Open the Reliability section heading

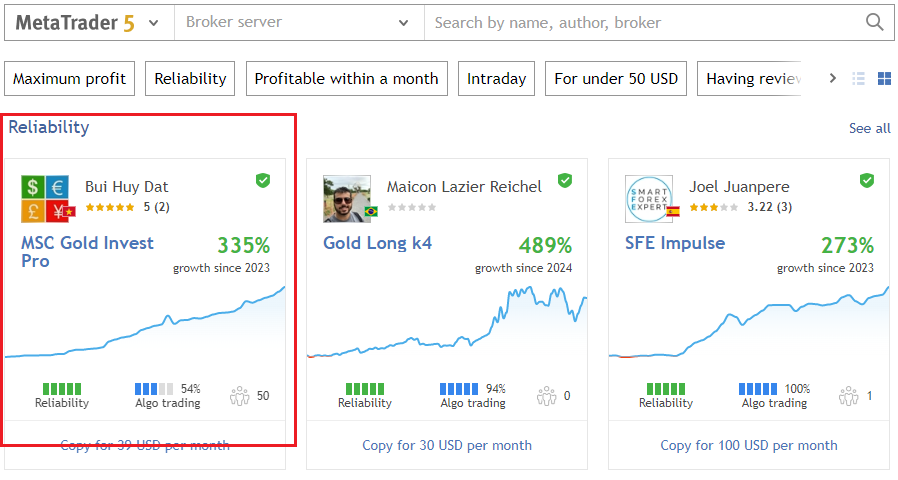click(x=49, y=127)
